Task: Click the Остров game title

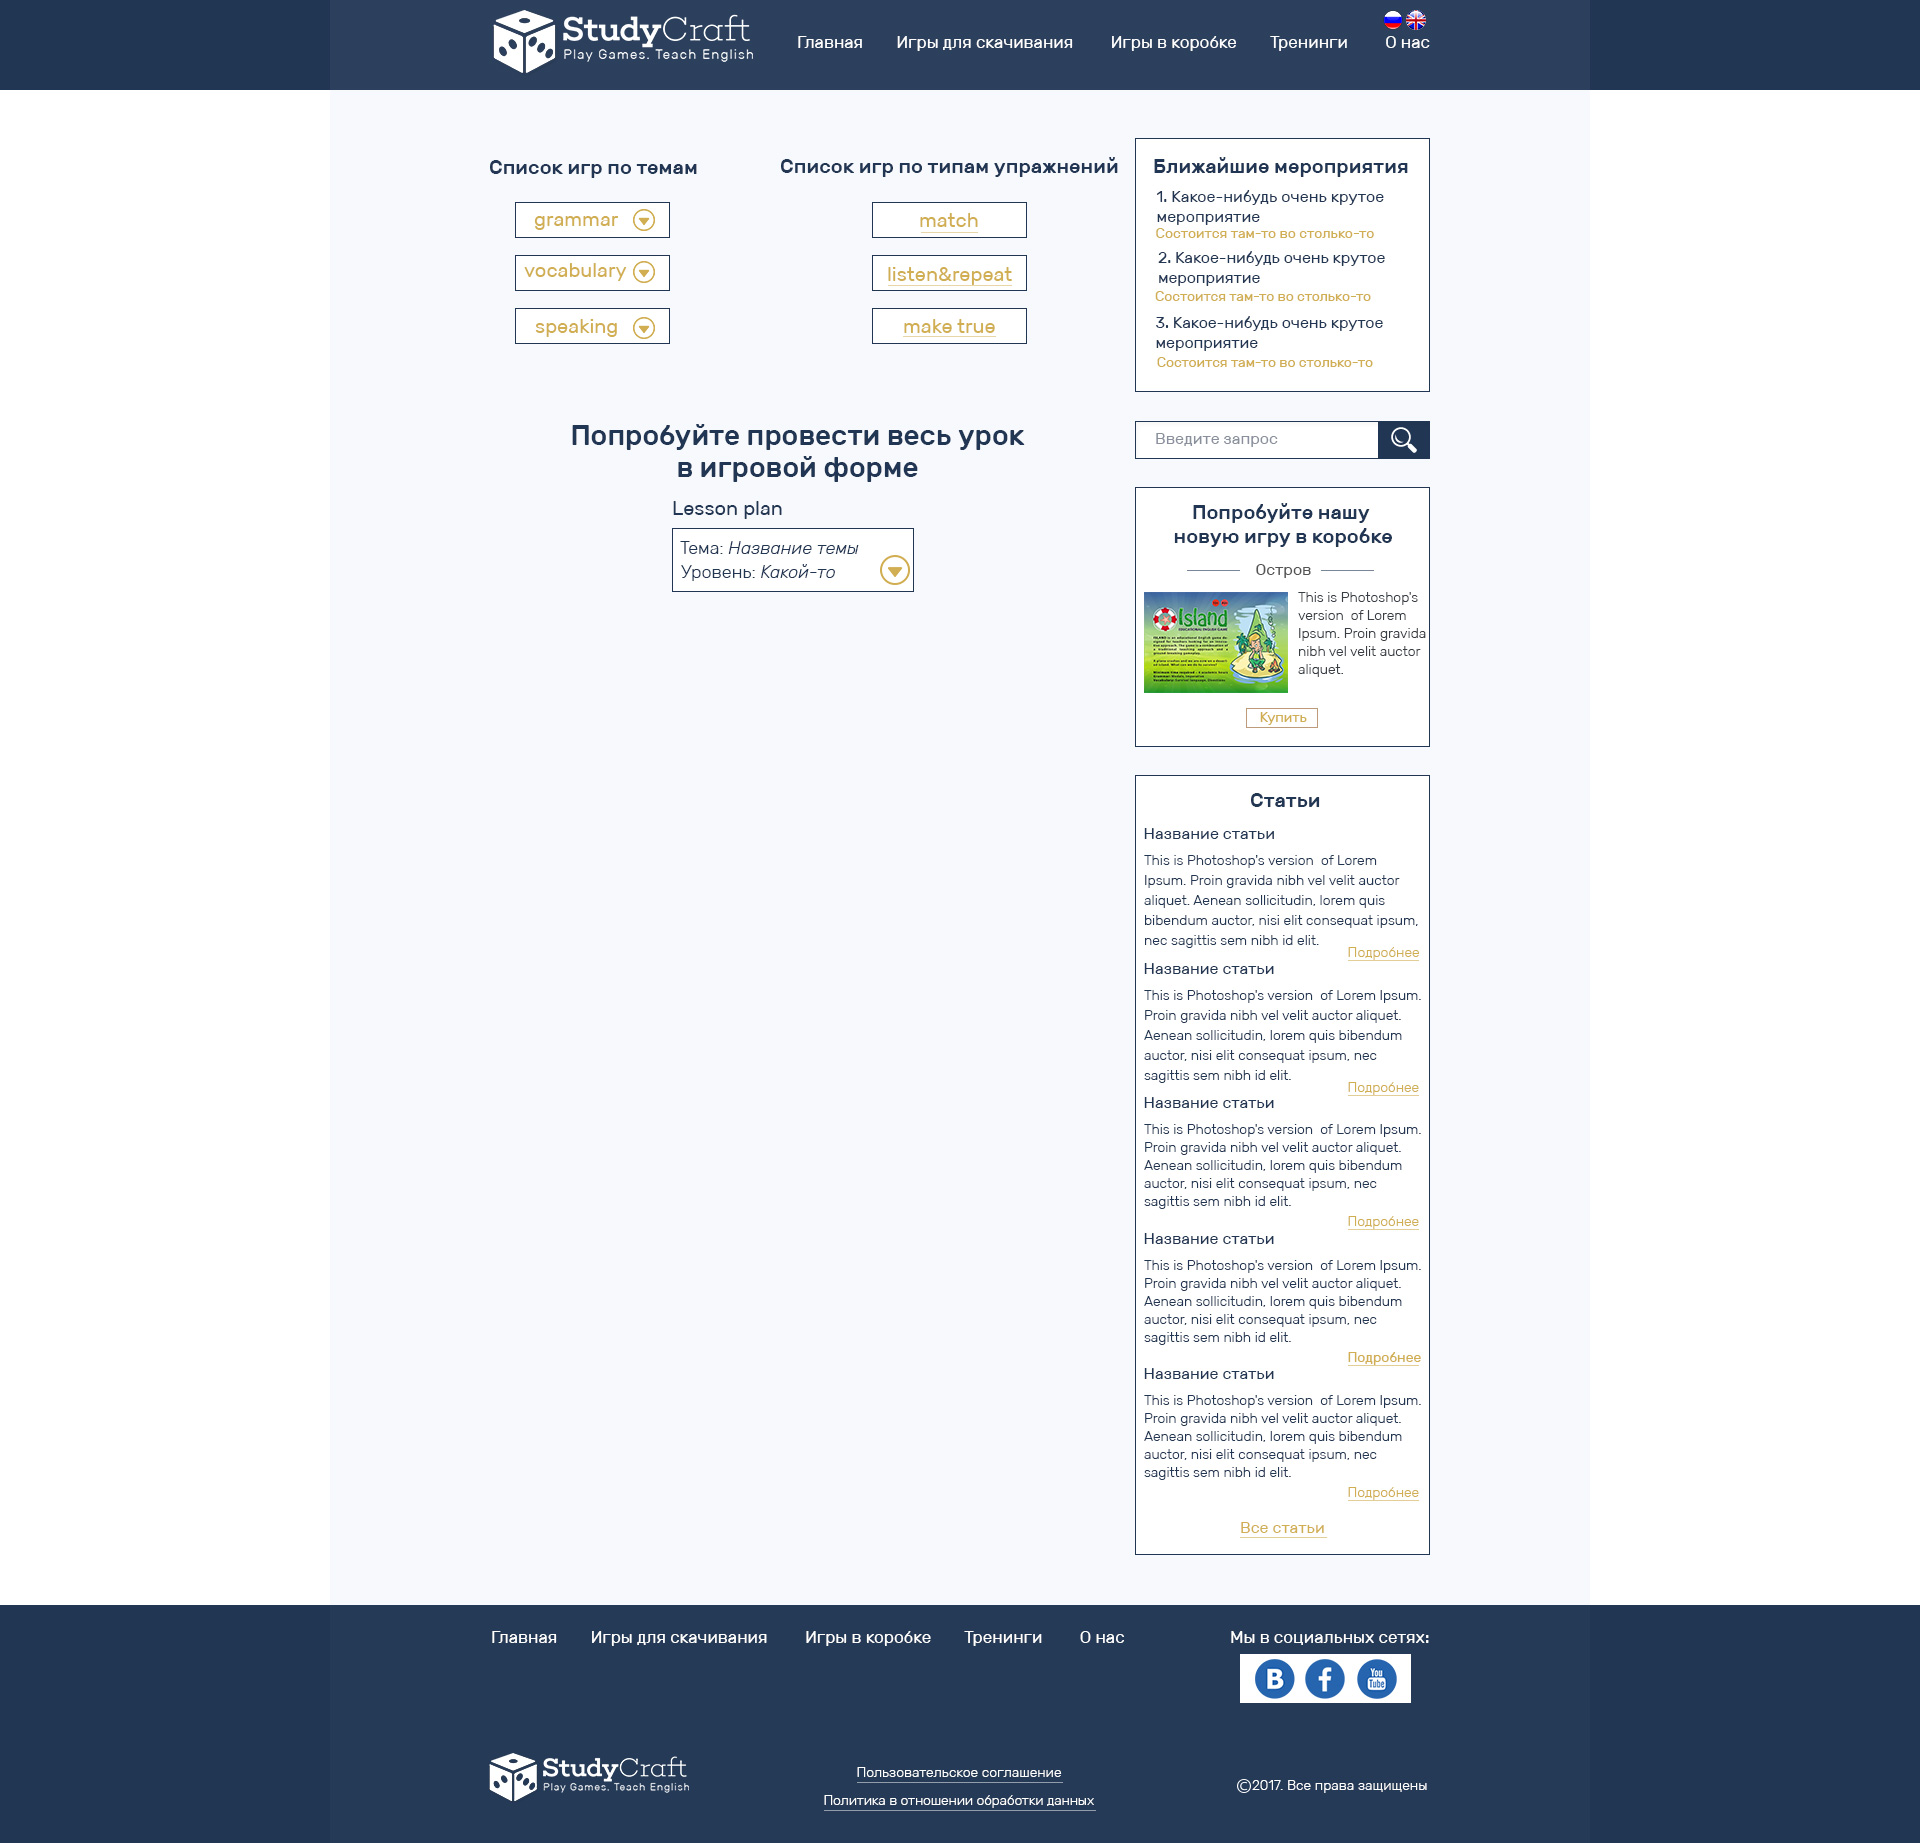Action: click(x=1283, y=570)
